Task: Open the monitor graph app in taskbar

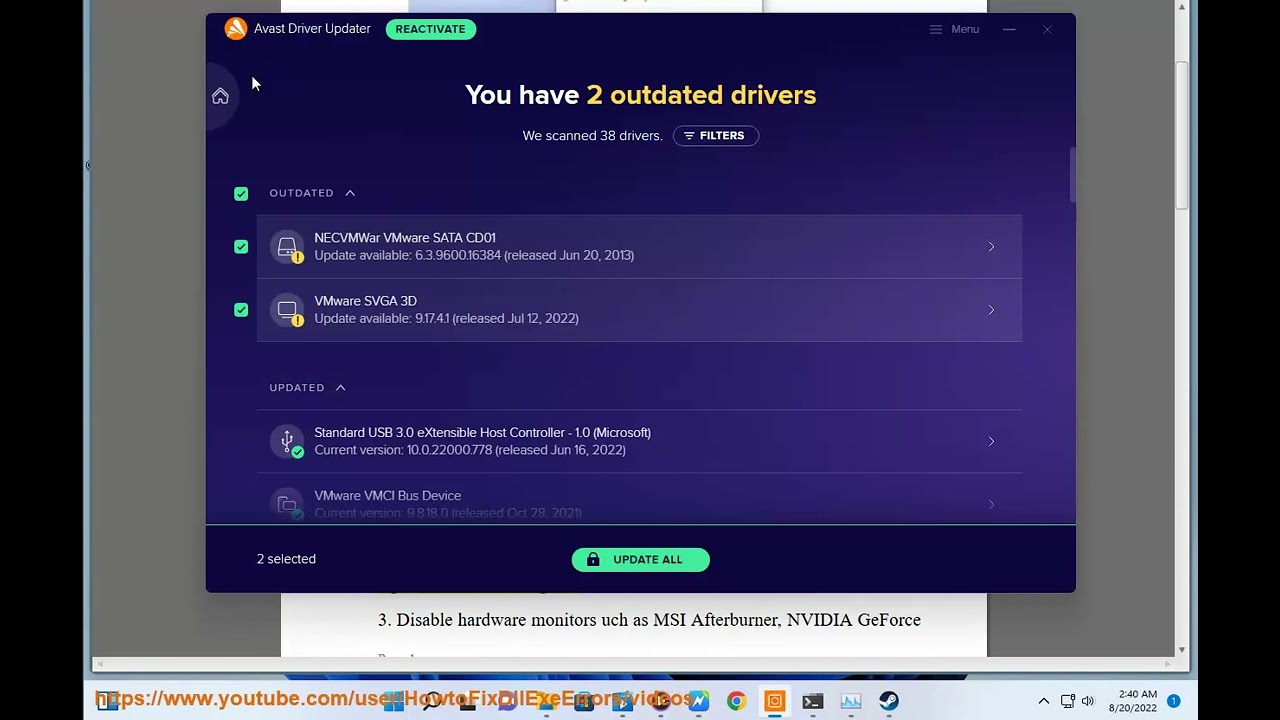Action: (851, 701)
